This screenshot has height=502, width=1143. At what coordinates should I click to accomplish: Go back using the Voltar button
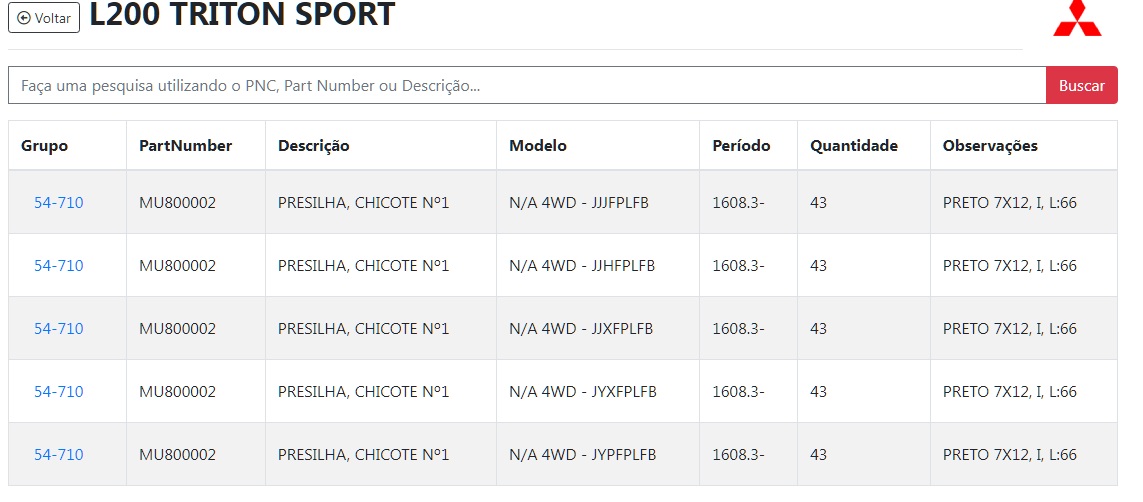pyautogui.click(x=44, y=18)
